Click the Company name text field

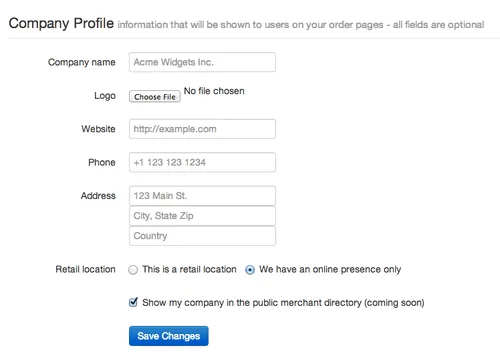[x=202, y=62]
